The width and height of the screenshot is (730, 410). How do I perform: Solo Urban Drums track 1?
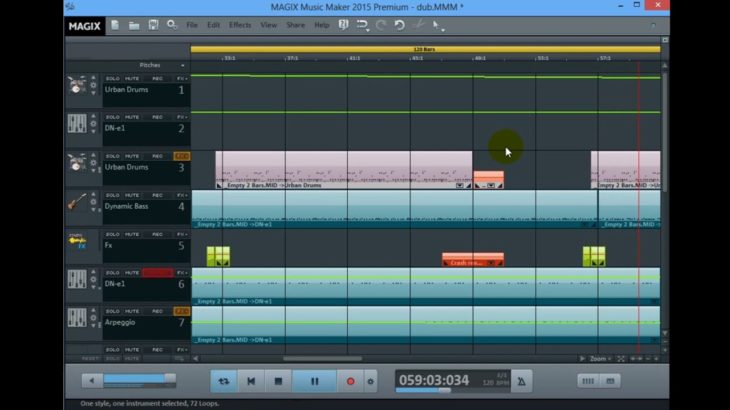coord(113,79)
